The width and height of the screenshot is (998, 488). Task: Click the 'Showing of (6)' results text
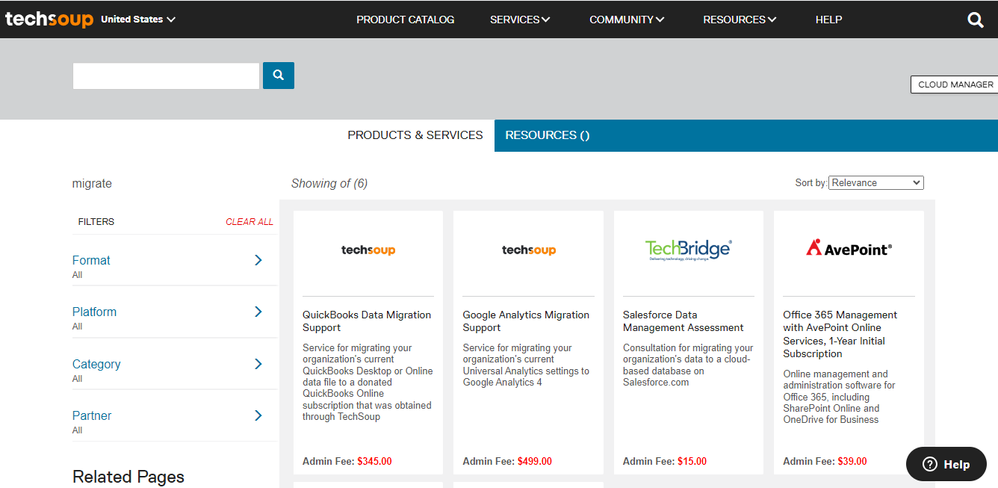(329, 183)
